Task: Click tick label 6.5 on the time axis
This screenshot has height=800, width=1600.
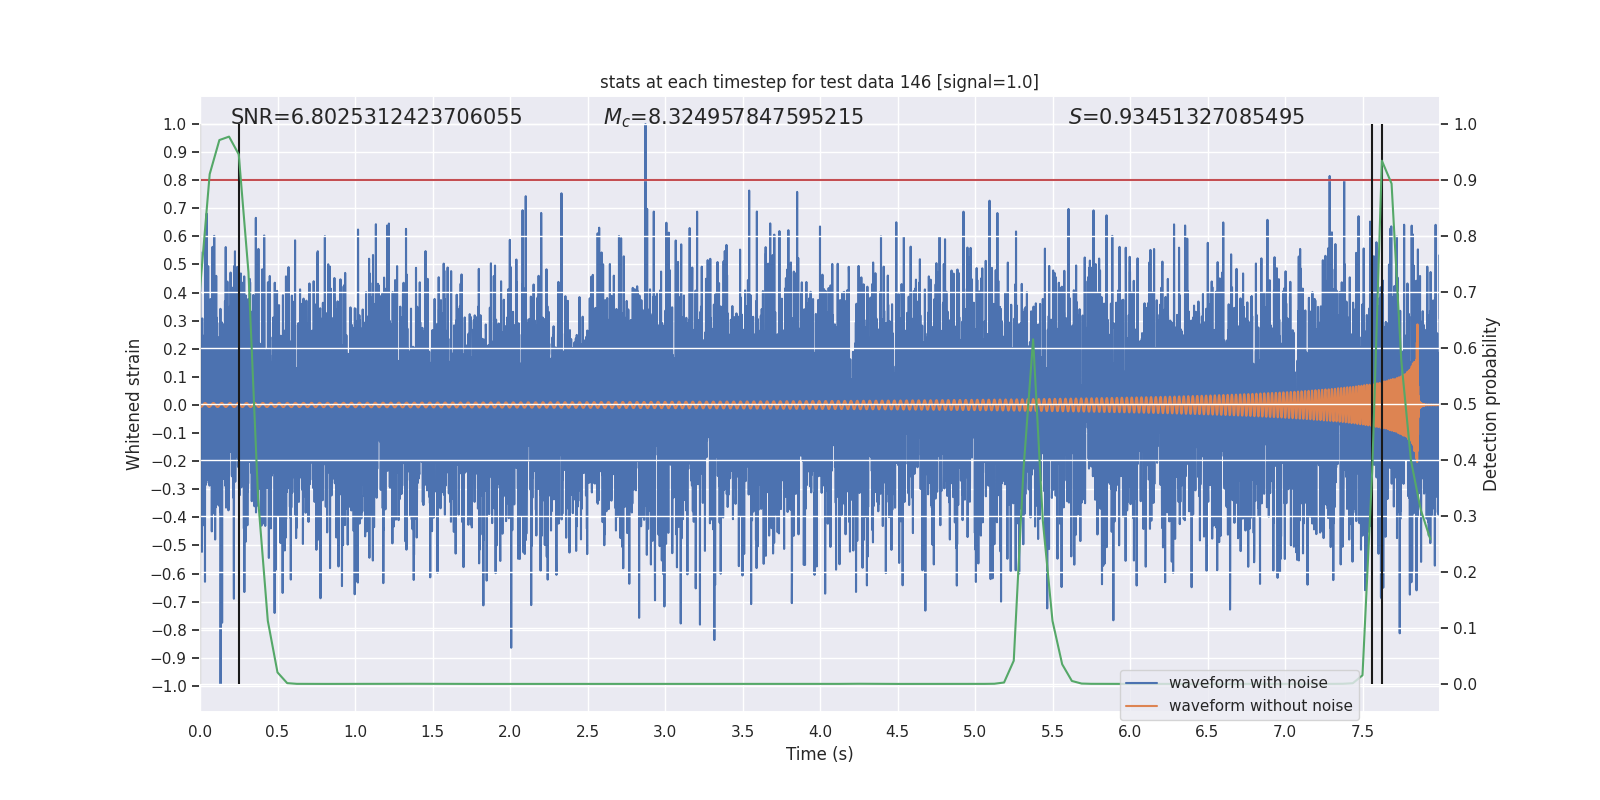Action: pyautogui.click(x=1207, y=732)
